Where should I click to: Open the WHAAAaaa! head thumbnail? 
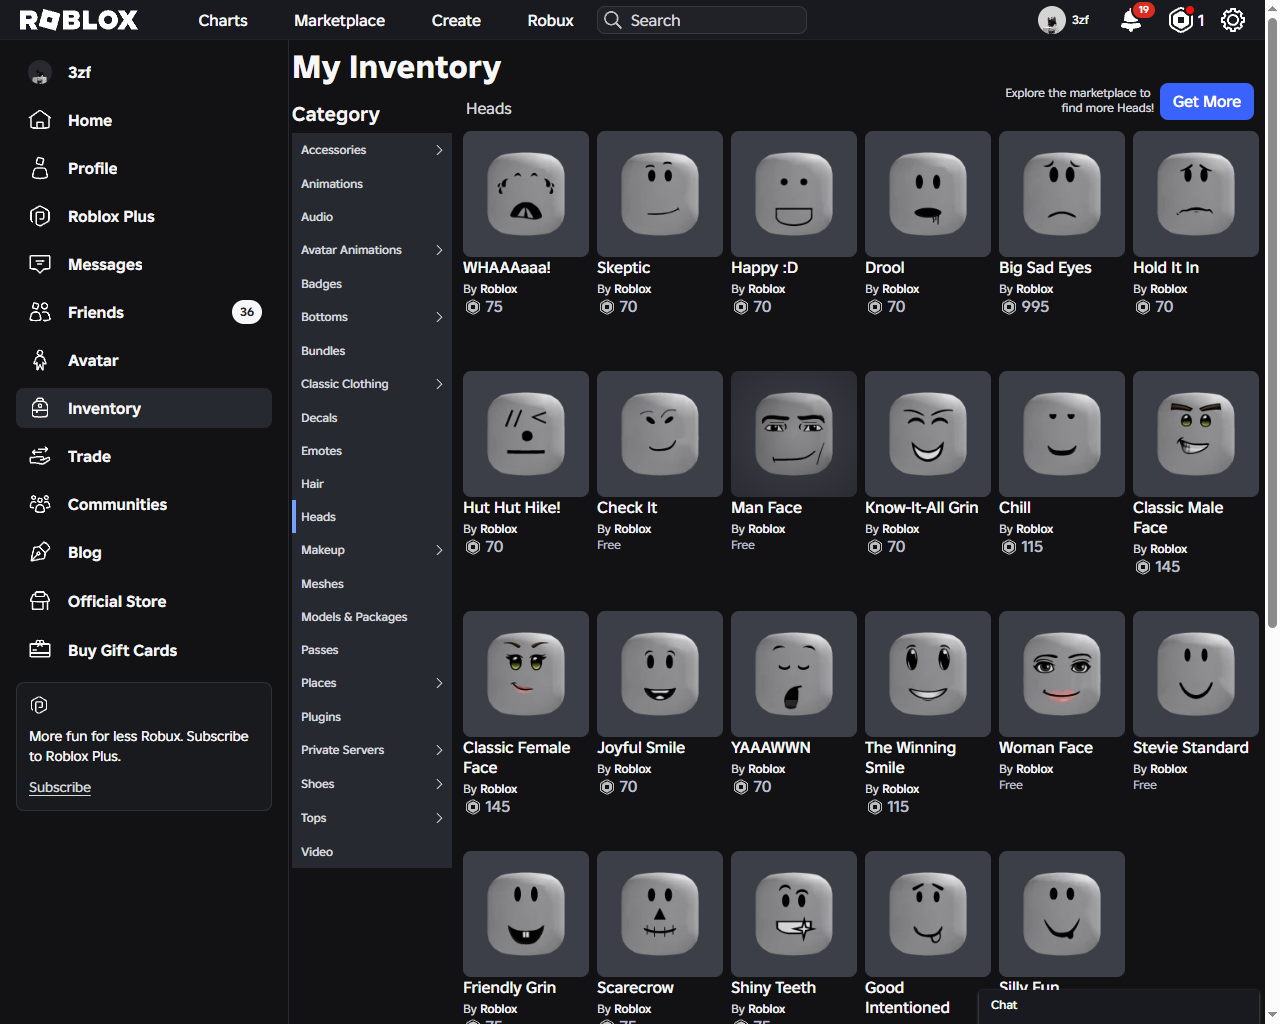click(x=526, y=194)
